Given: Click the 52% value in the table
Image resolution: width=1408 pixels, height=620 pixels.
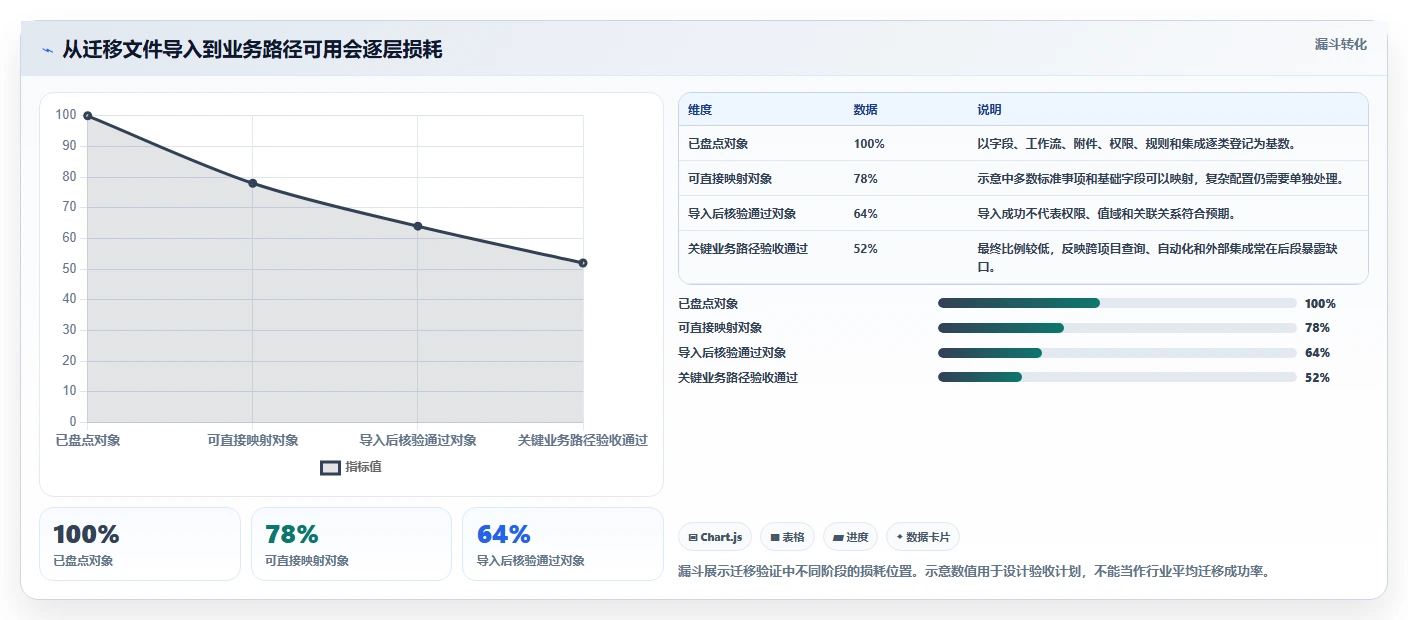Looking at the screenshot, I should 865,249.
